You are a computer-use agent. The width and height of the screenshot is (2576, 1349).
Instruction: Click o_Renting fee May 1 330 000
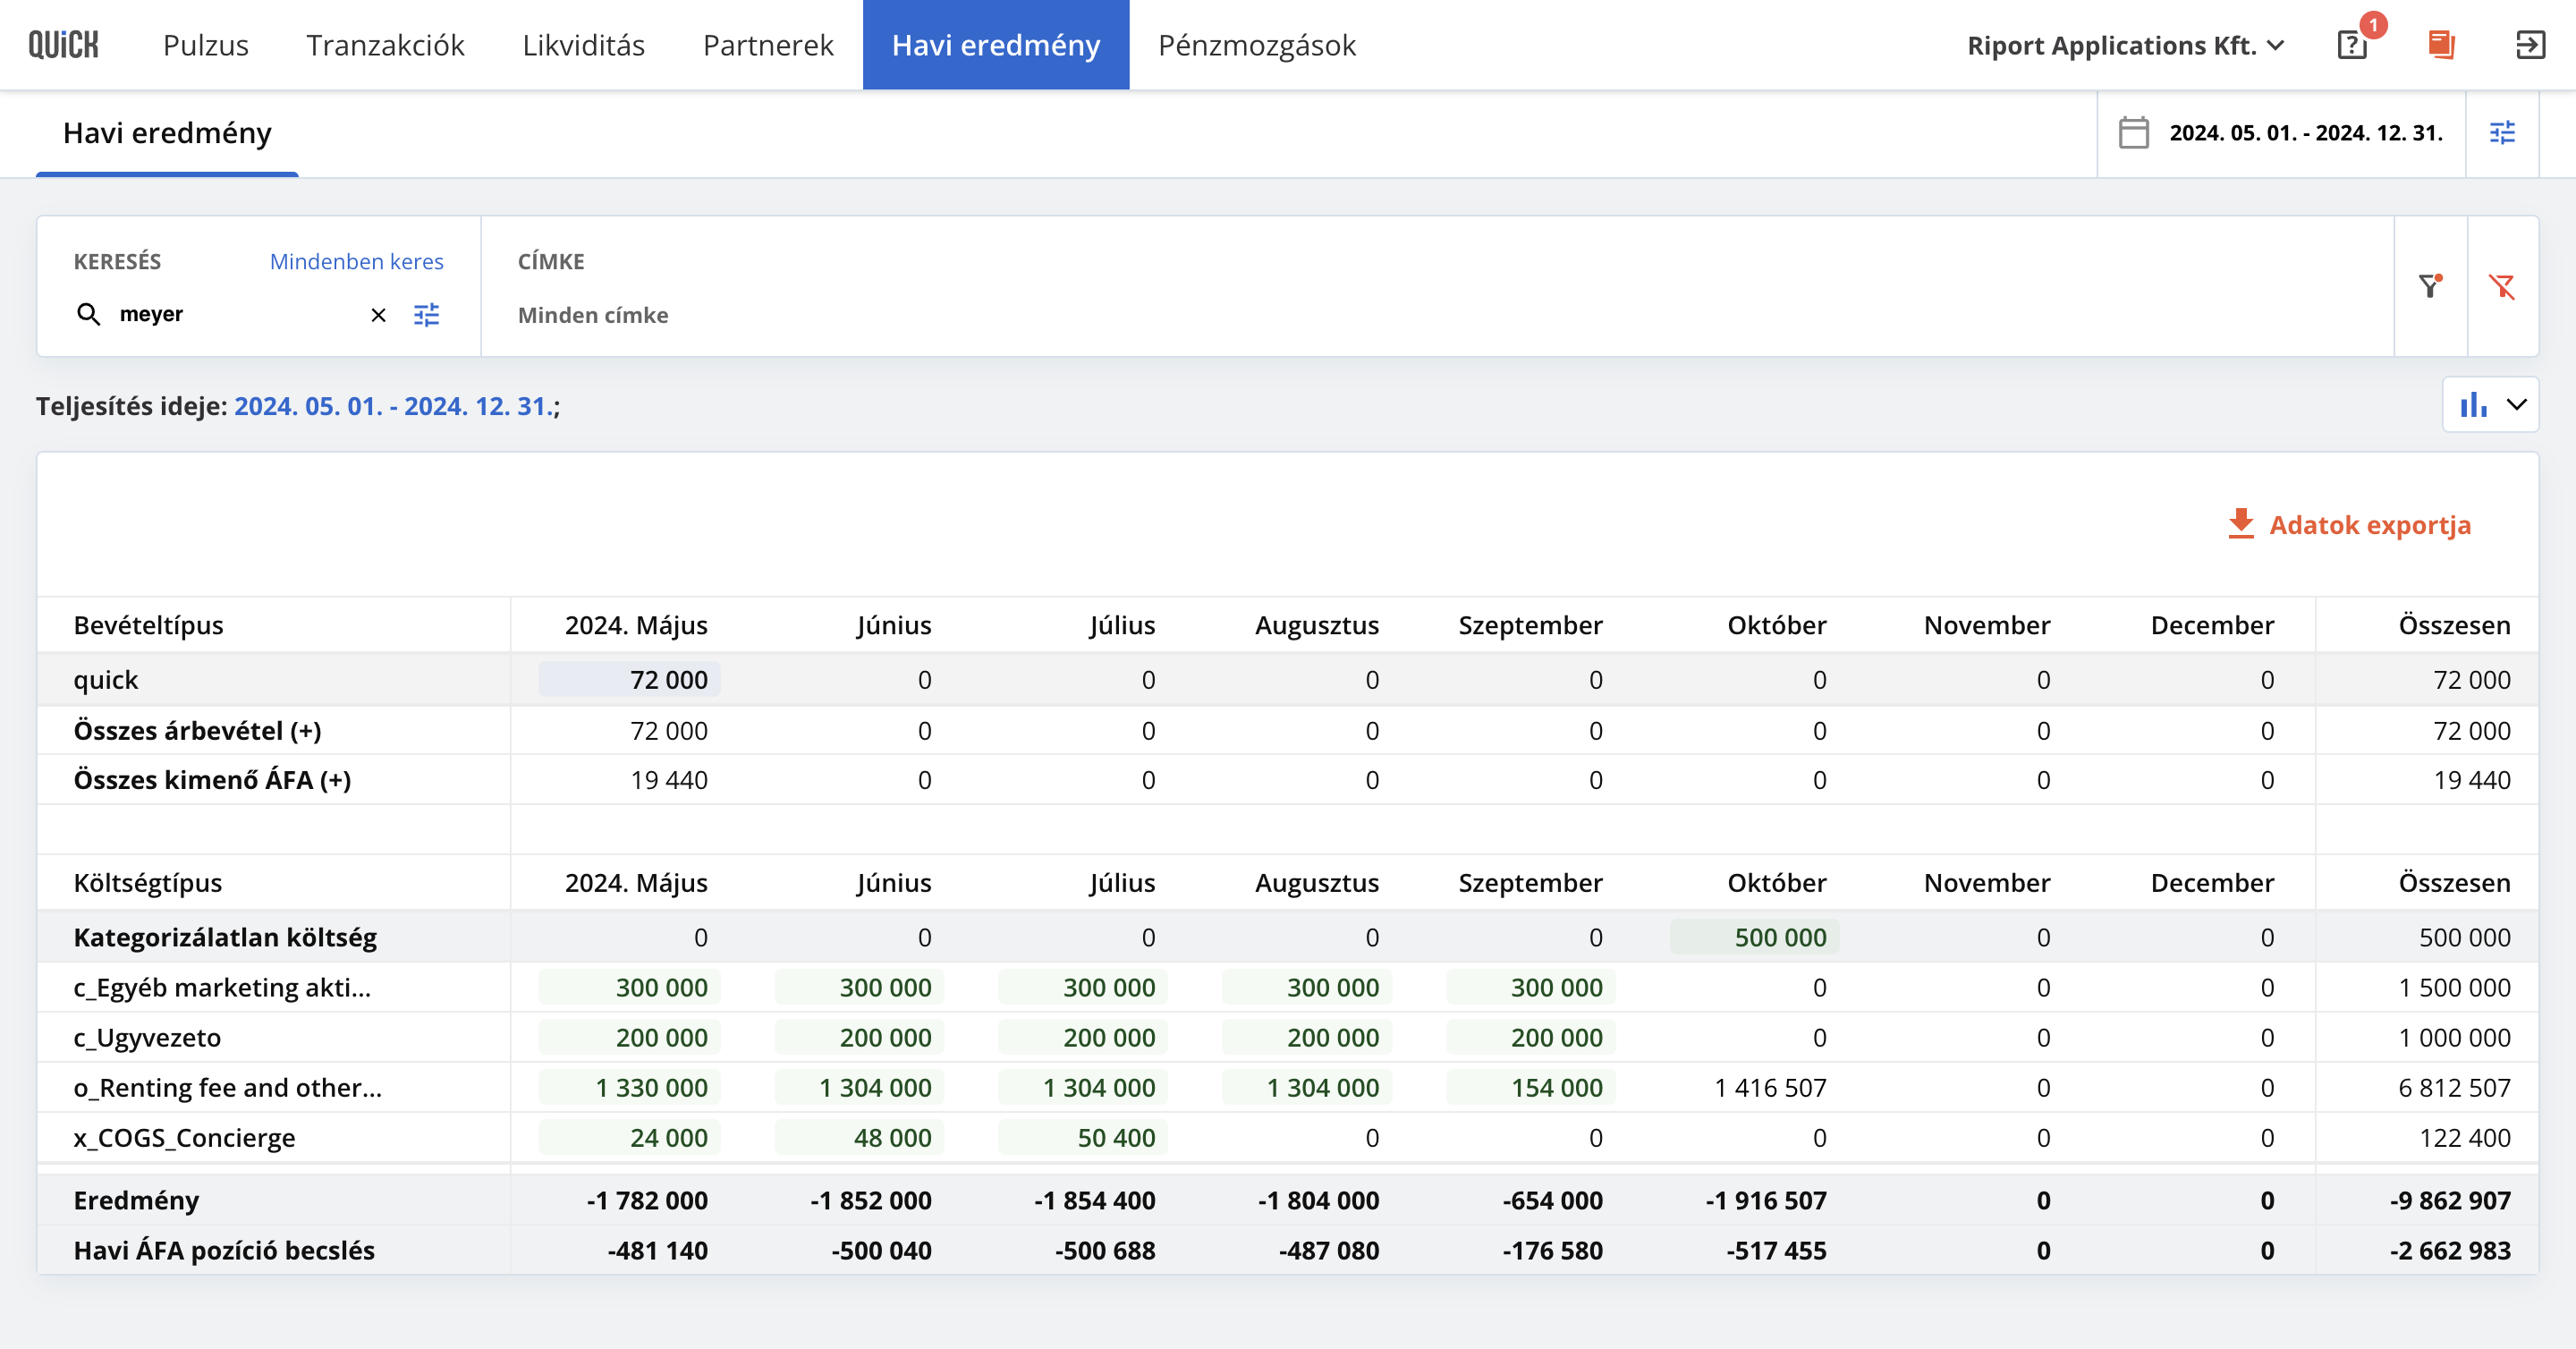tap(629, 1087)
